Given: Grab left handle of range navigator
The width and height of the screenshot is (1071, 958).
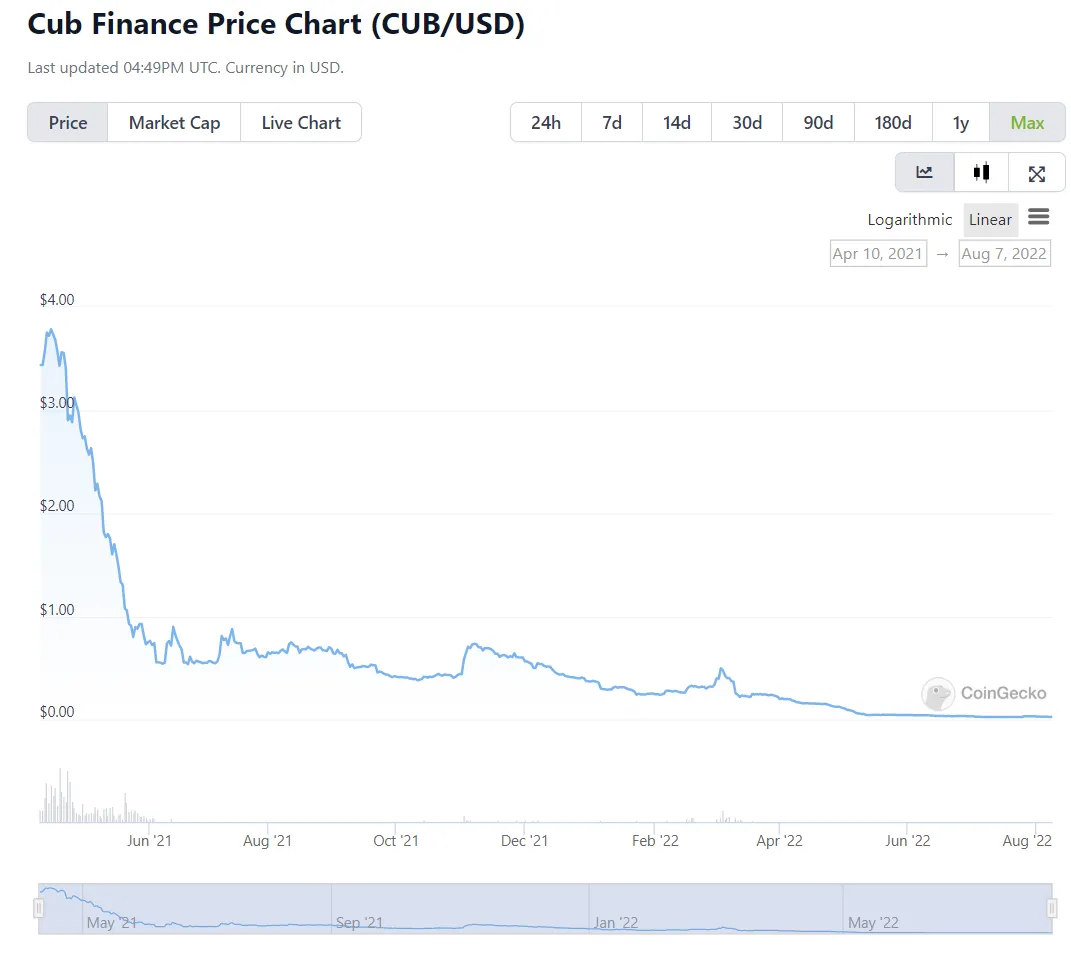Looking at the screenshot, I should coord(38,907).
